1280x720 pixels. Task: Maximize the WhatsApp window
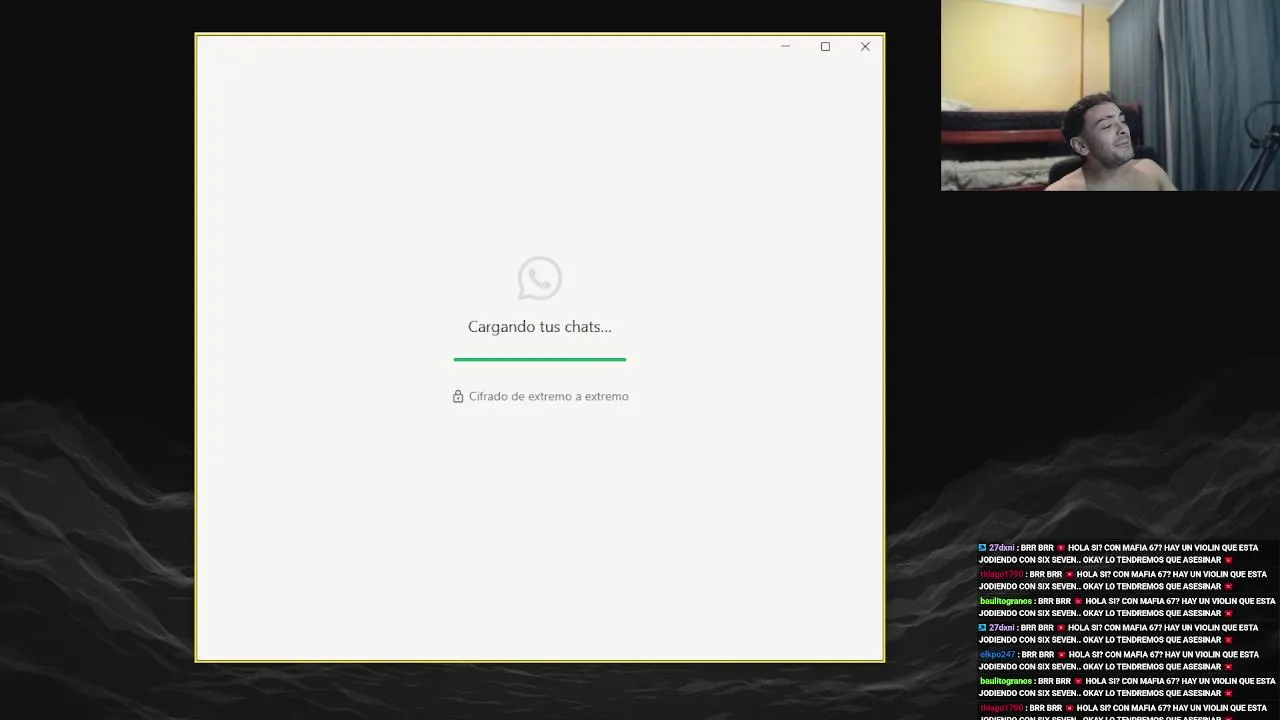pos(825,46)
